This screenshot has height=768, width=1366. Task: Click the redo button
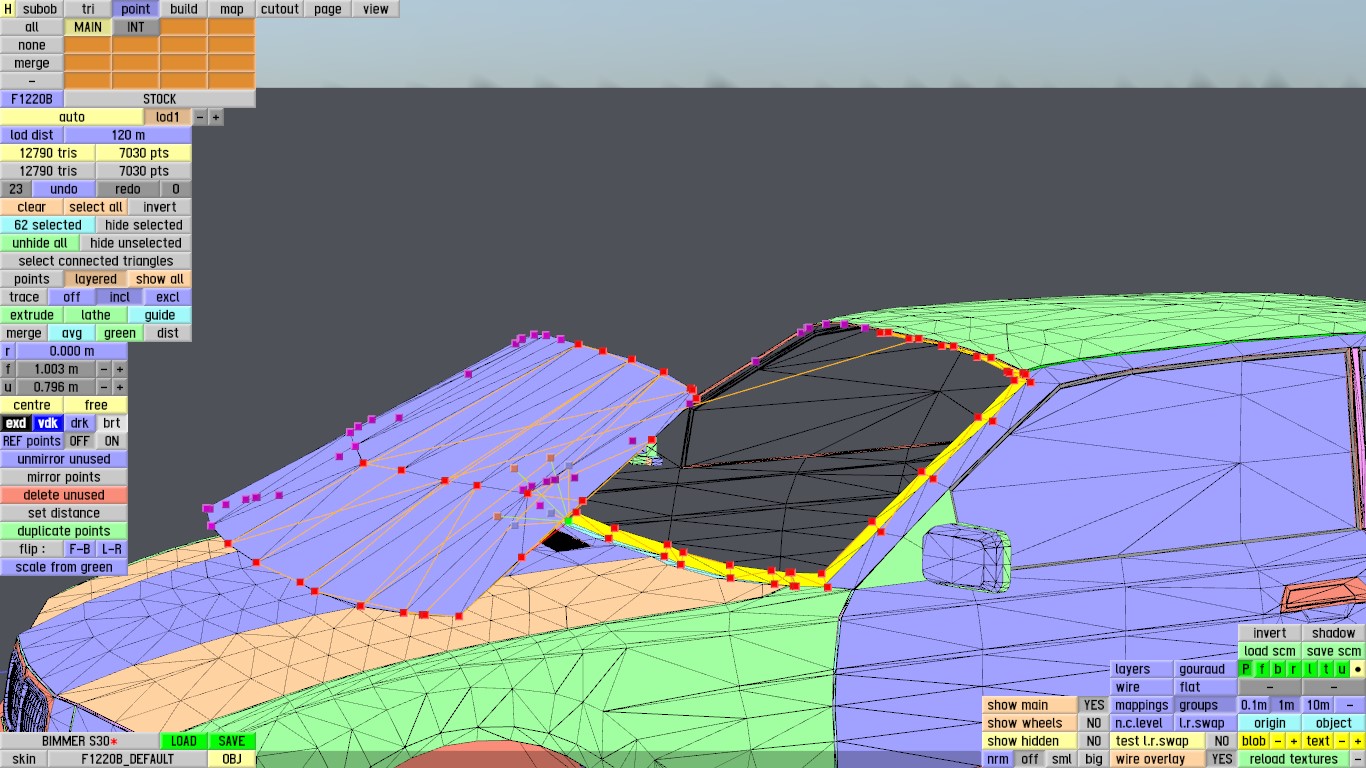click(x=128, y=189)
